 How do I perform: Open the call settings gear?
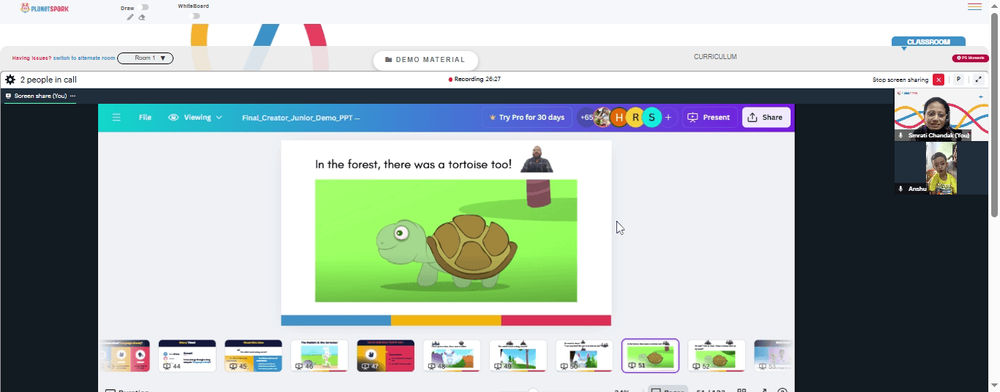[x=10, y=80]
